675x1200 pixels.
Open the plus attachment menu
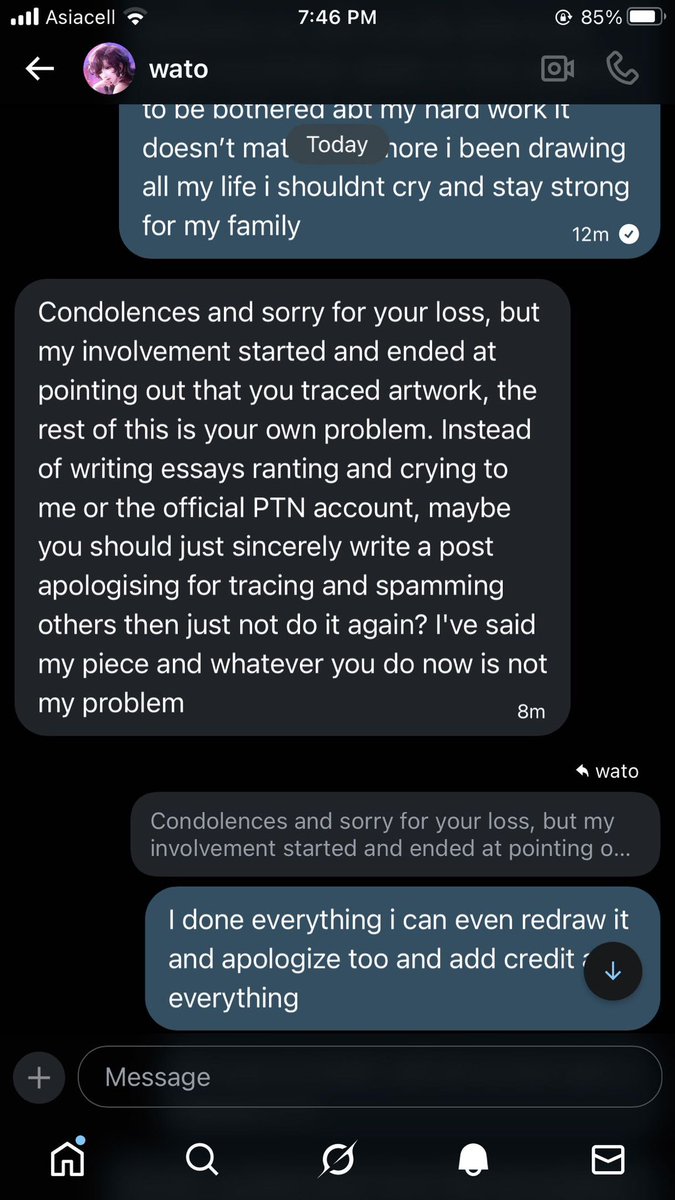click(x=39, y=1077)
